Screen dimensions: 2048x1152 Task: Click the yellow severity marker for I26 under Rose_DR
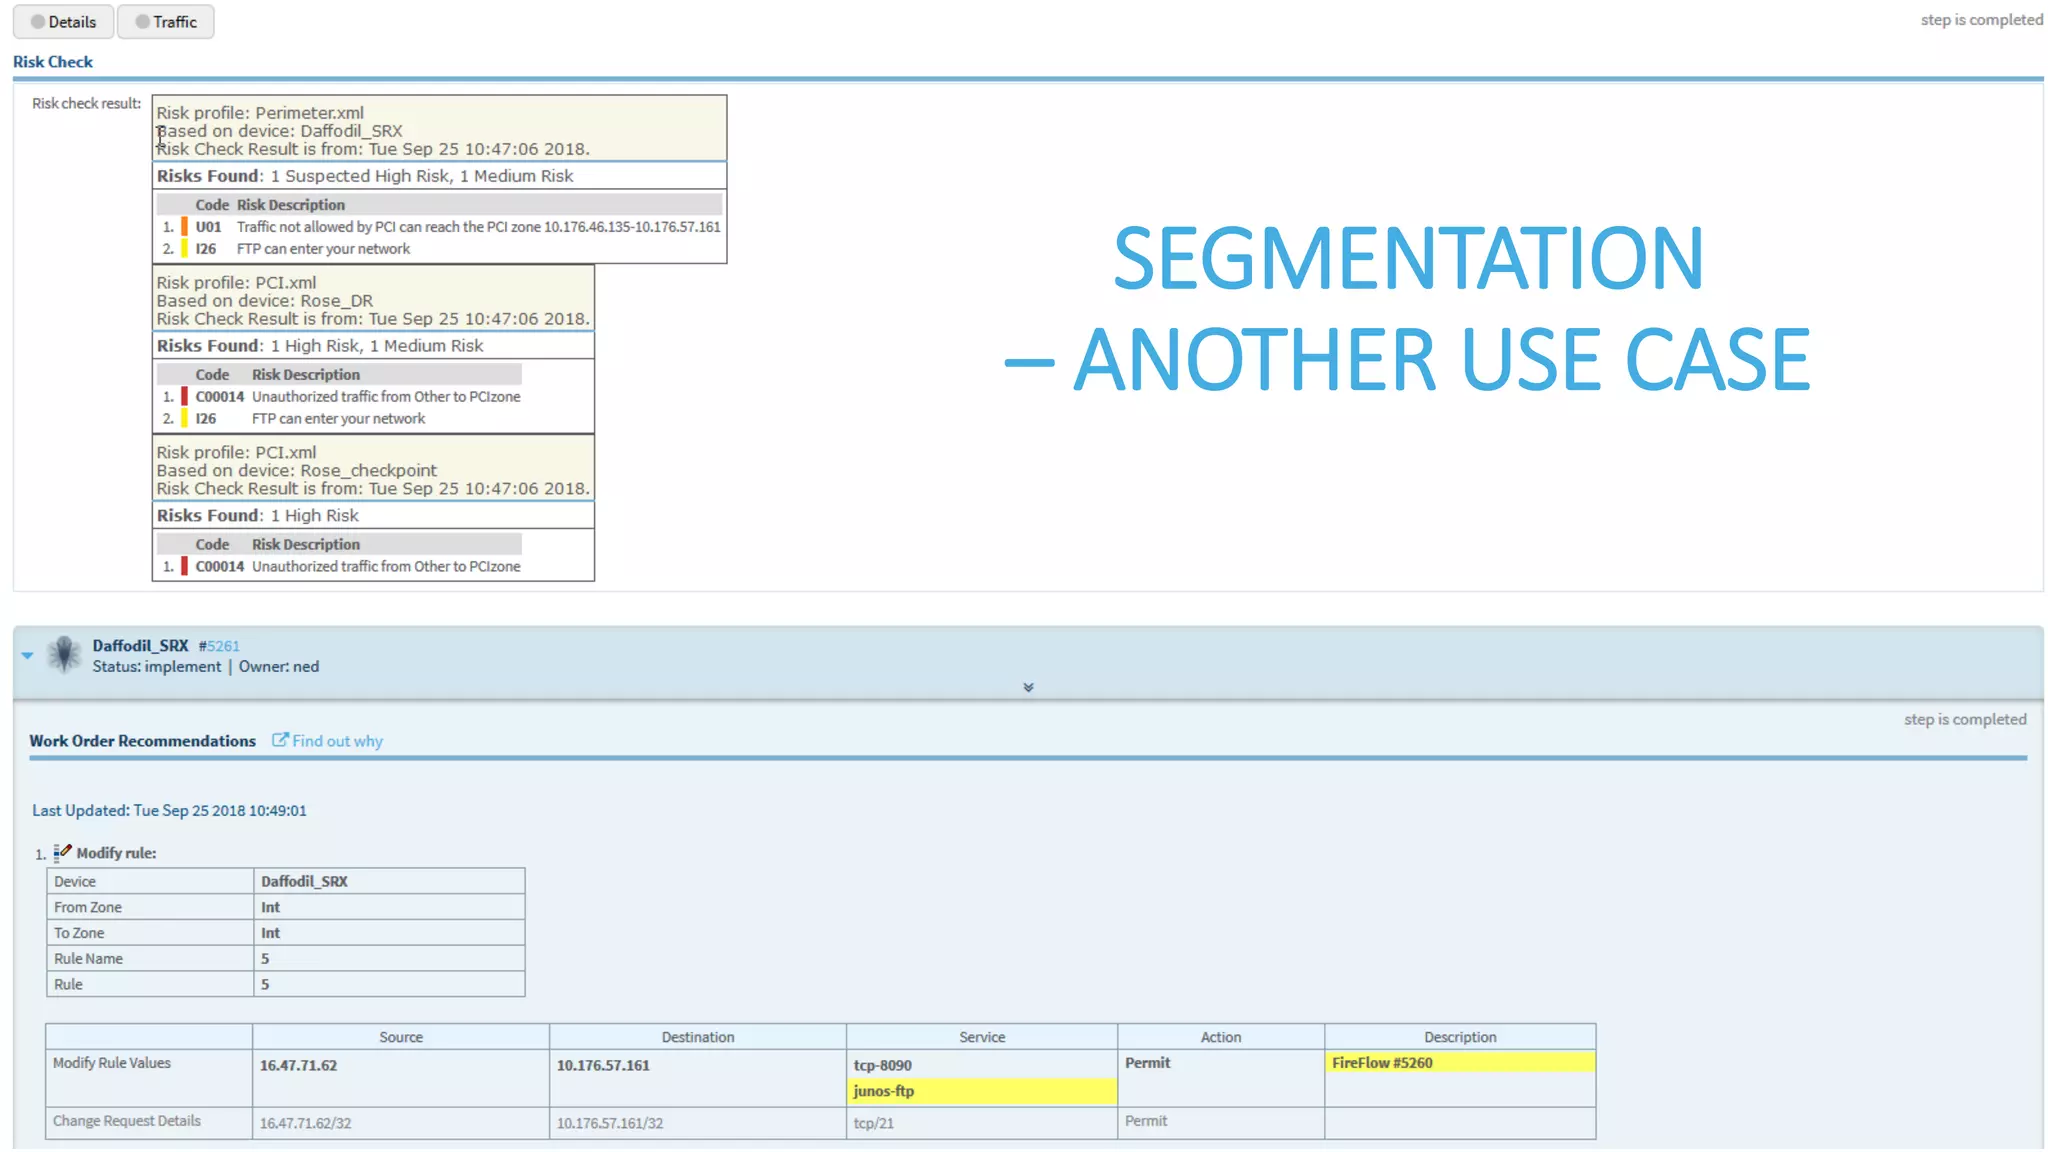(x=184, y=419)
